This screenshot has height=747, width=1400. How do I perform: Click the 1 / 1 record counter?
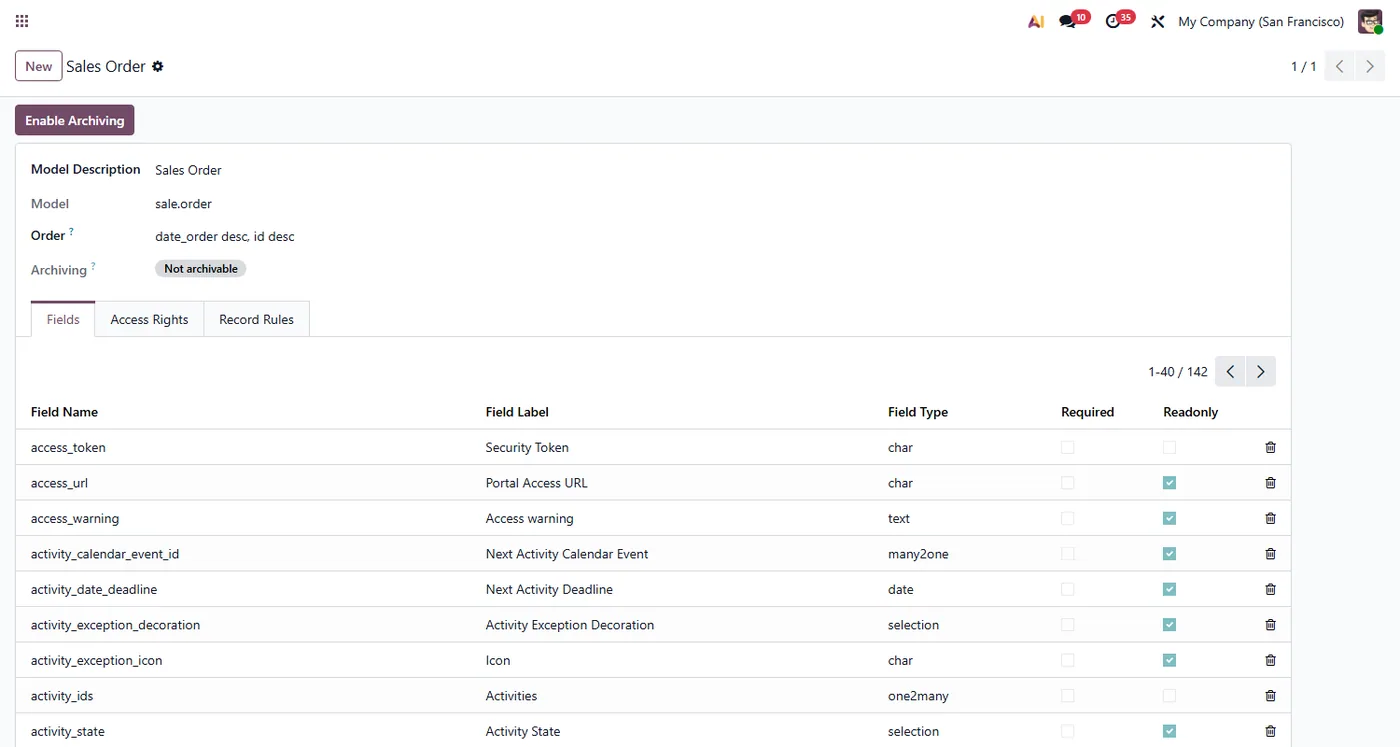coord(1303,66)
